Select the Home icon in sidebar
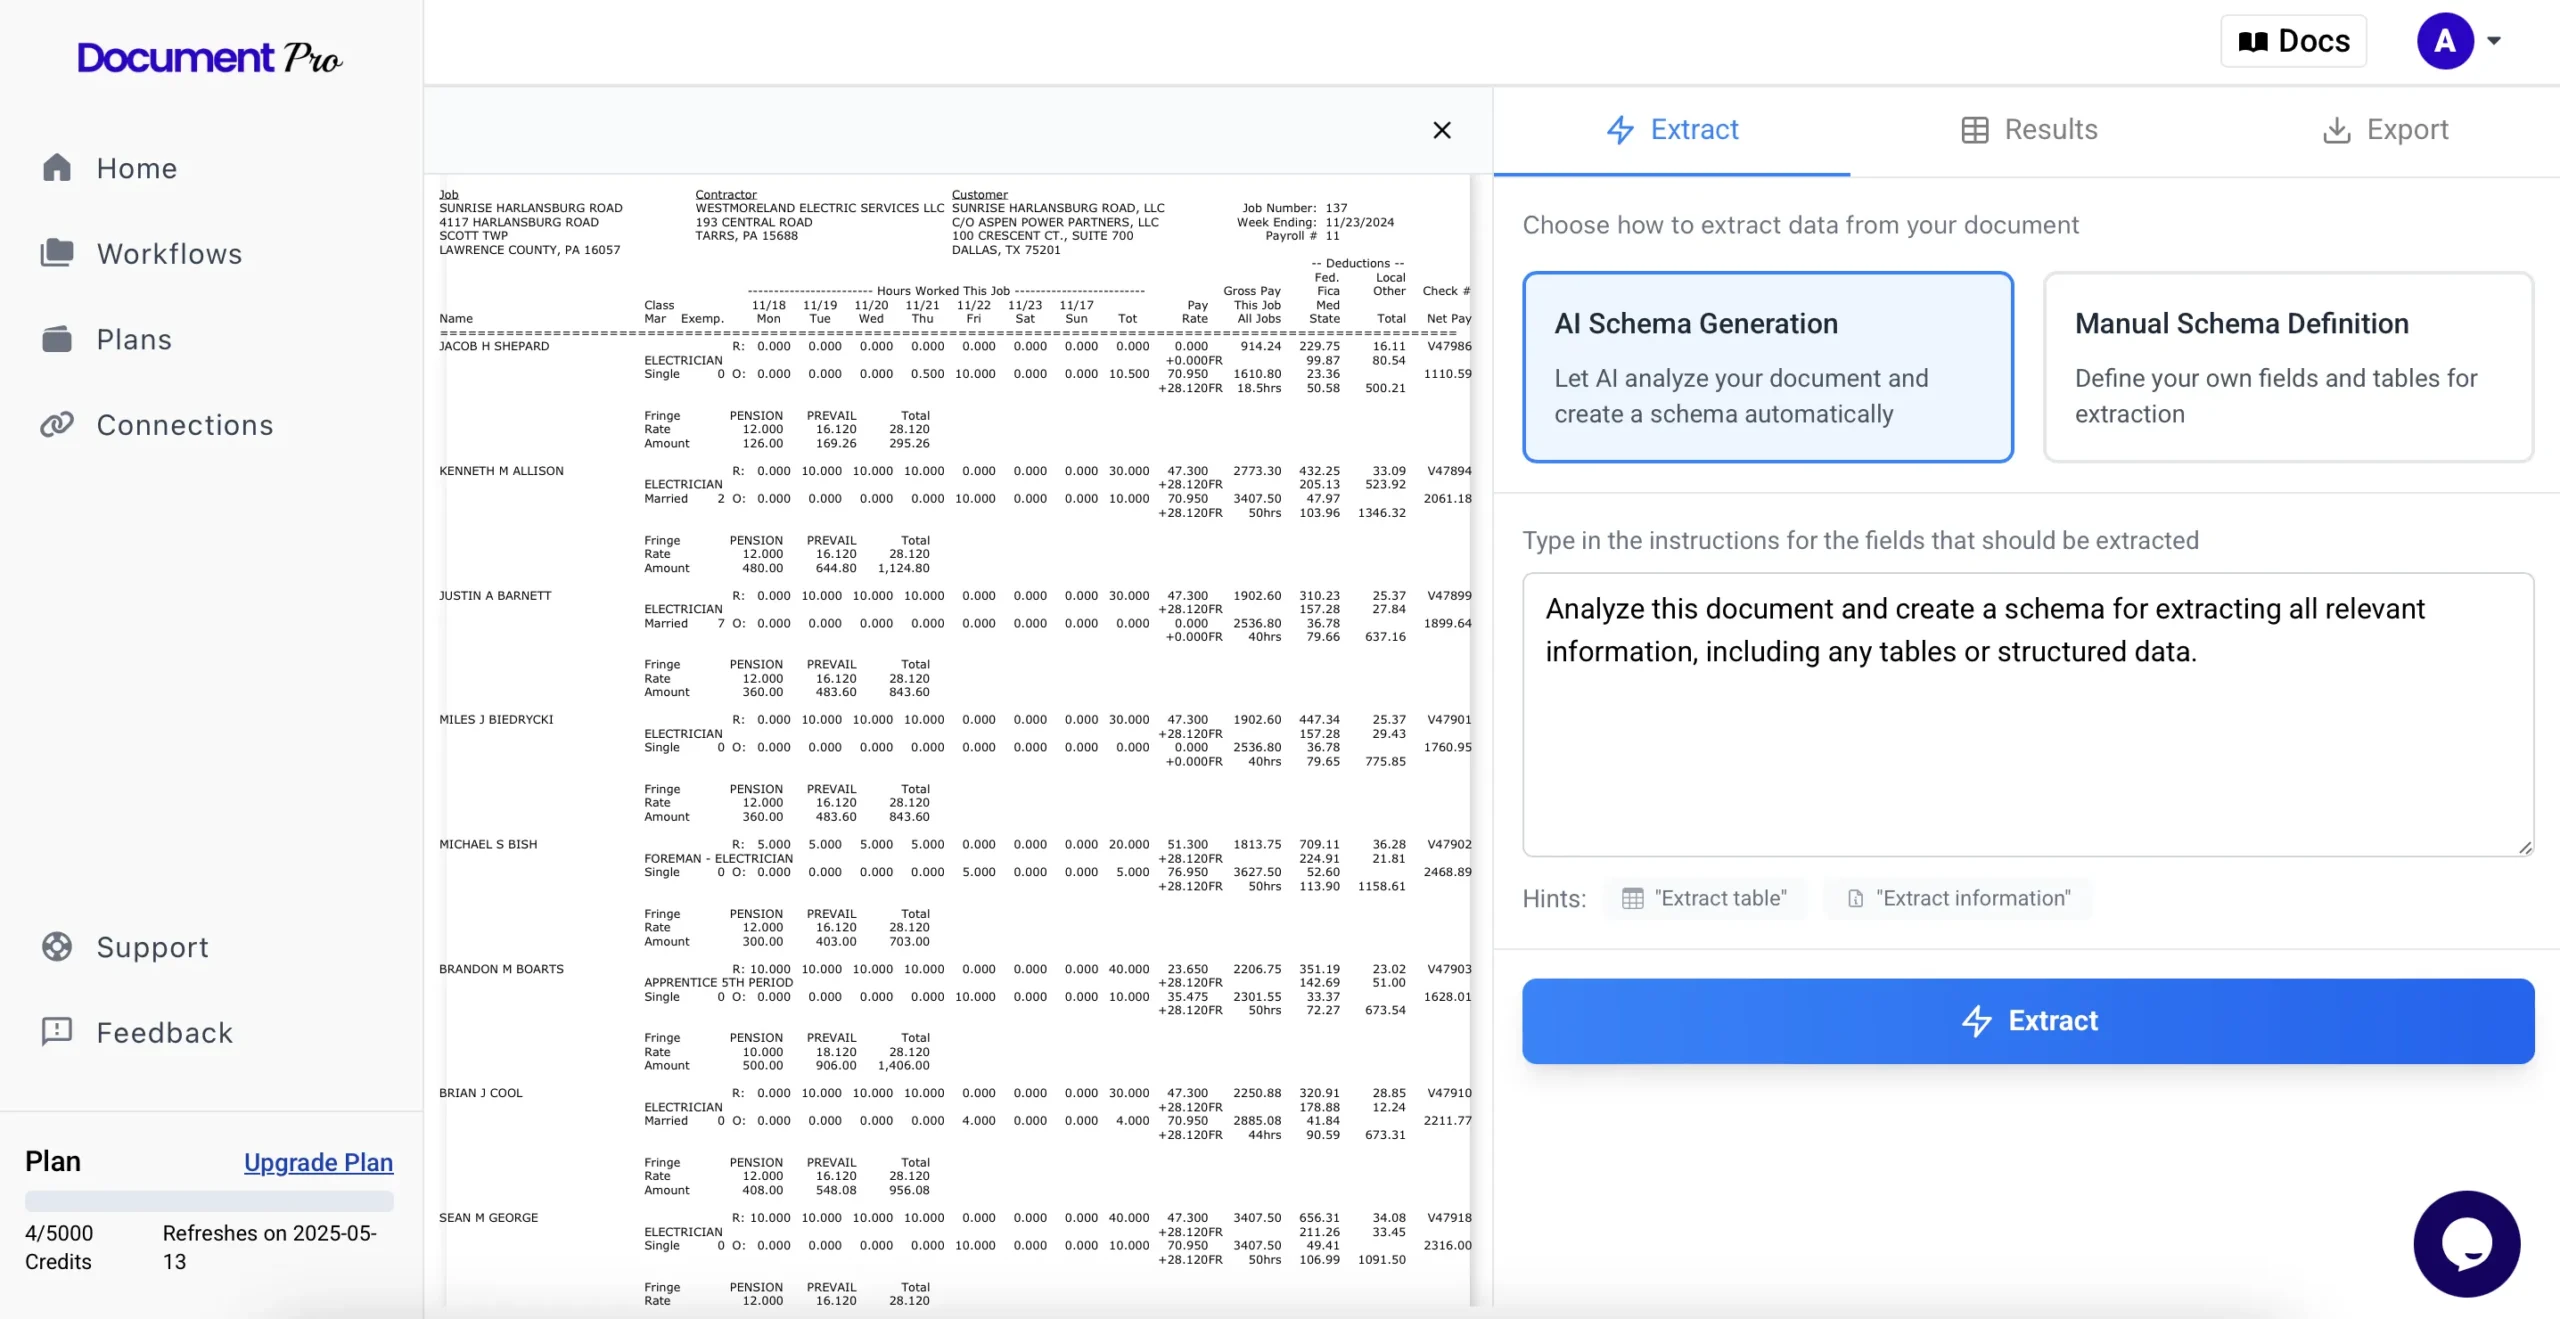 click(57, 167)
